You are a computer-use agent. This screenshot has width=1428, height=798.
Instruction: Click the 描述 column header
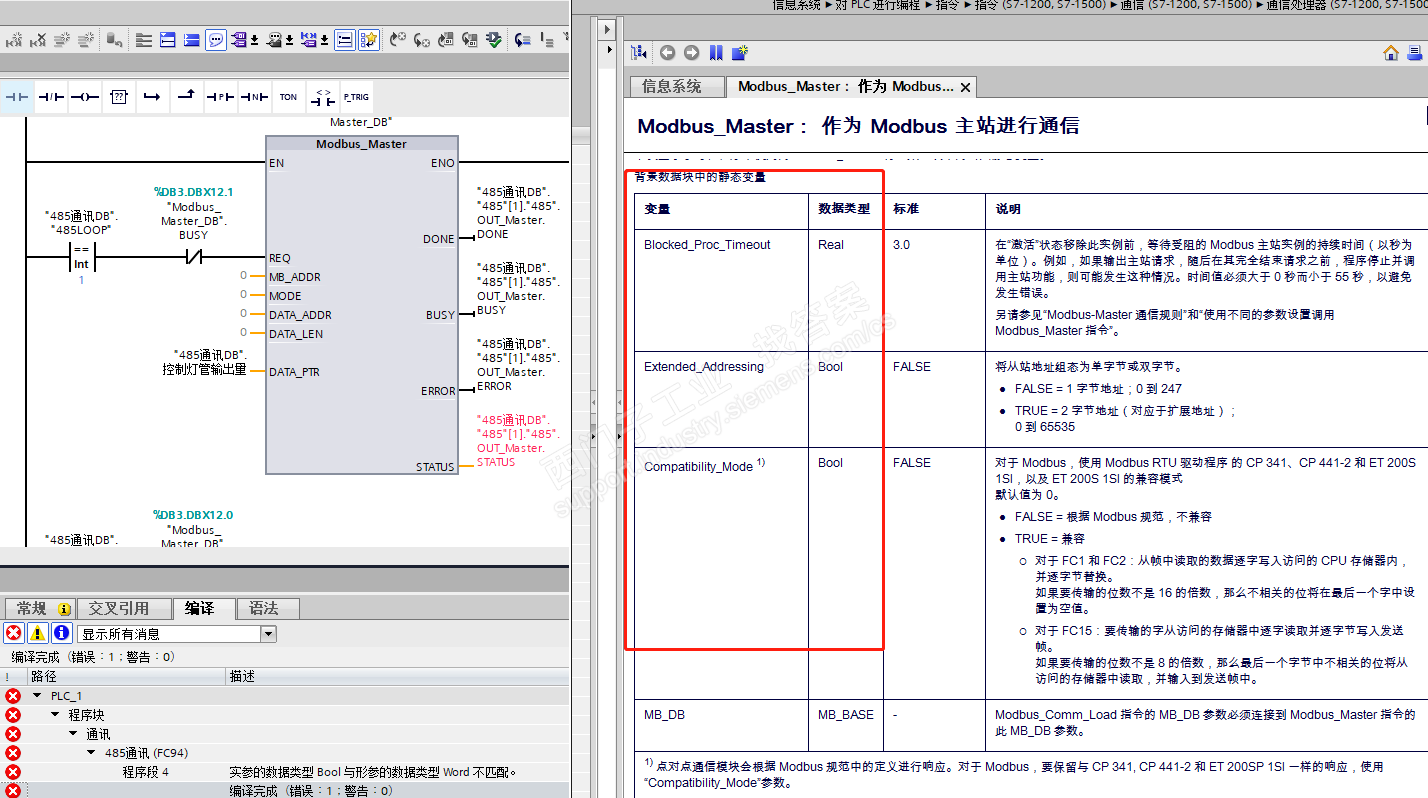tap(397, 677)
